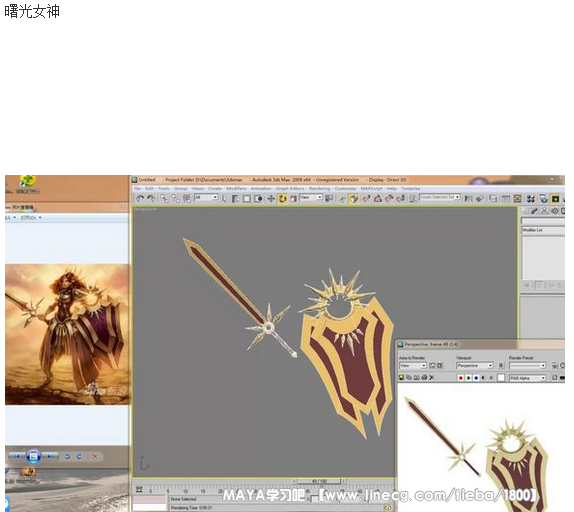
Task: Open the reference coordinate 'View' dropdown
Action: [x=311, y=198]
